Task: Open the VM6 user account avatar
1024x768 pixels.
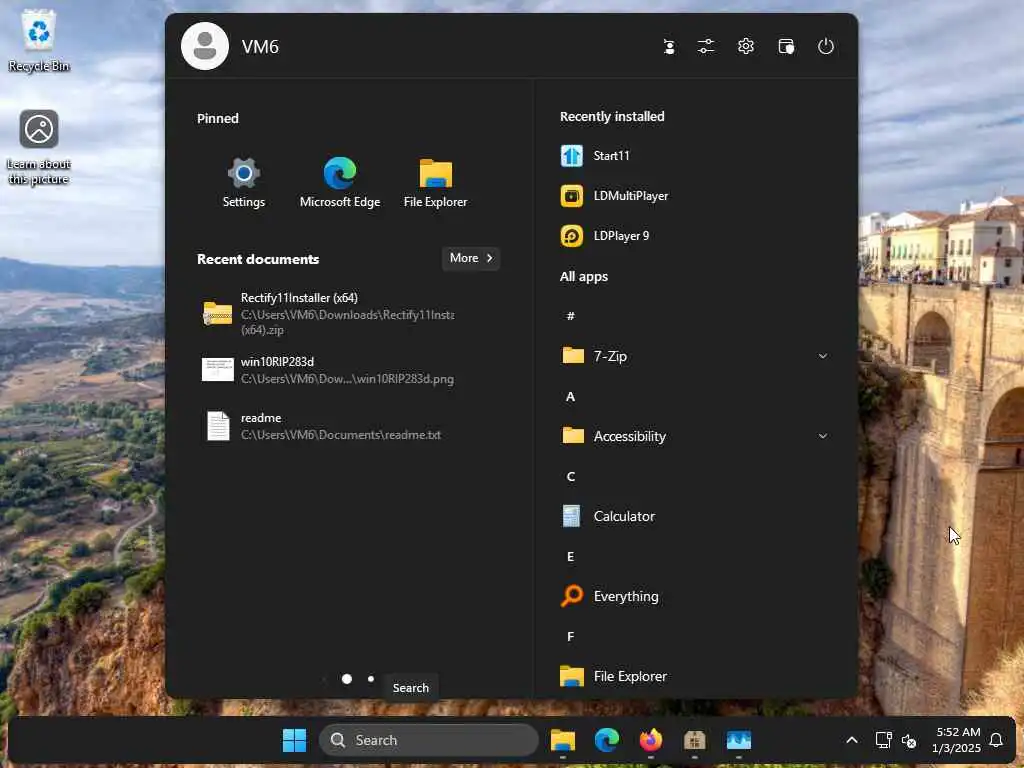Action: [x=204, y=46]
